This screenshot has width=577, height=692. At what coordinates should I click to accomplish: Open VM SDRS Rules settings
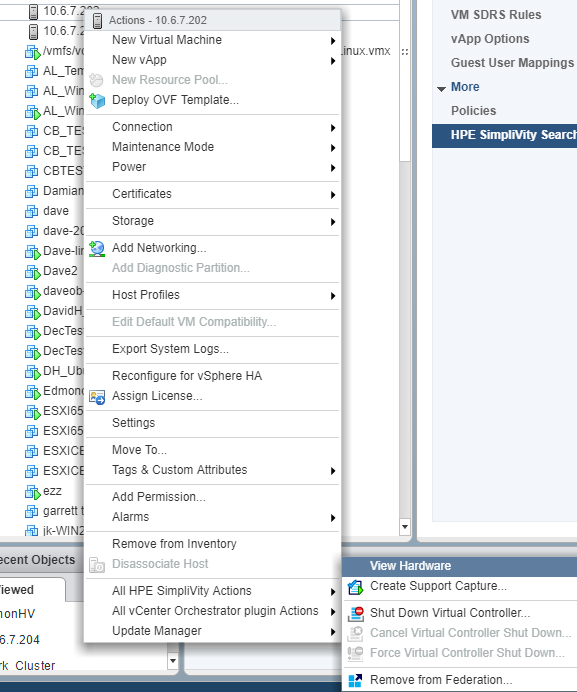tap(496, 15)
